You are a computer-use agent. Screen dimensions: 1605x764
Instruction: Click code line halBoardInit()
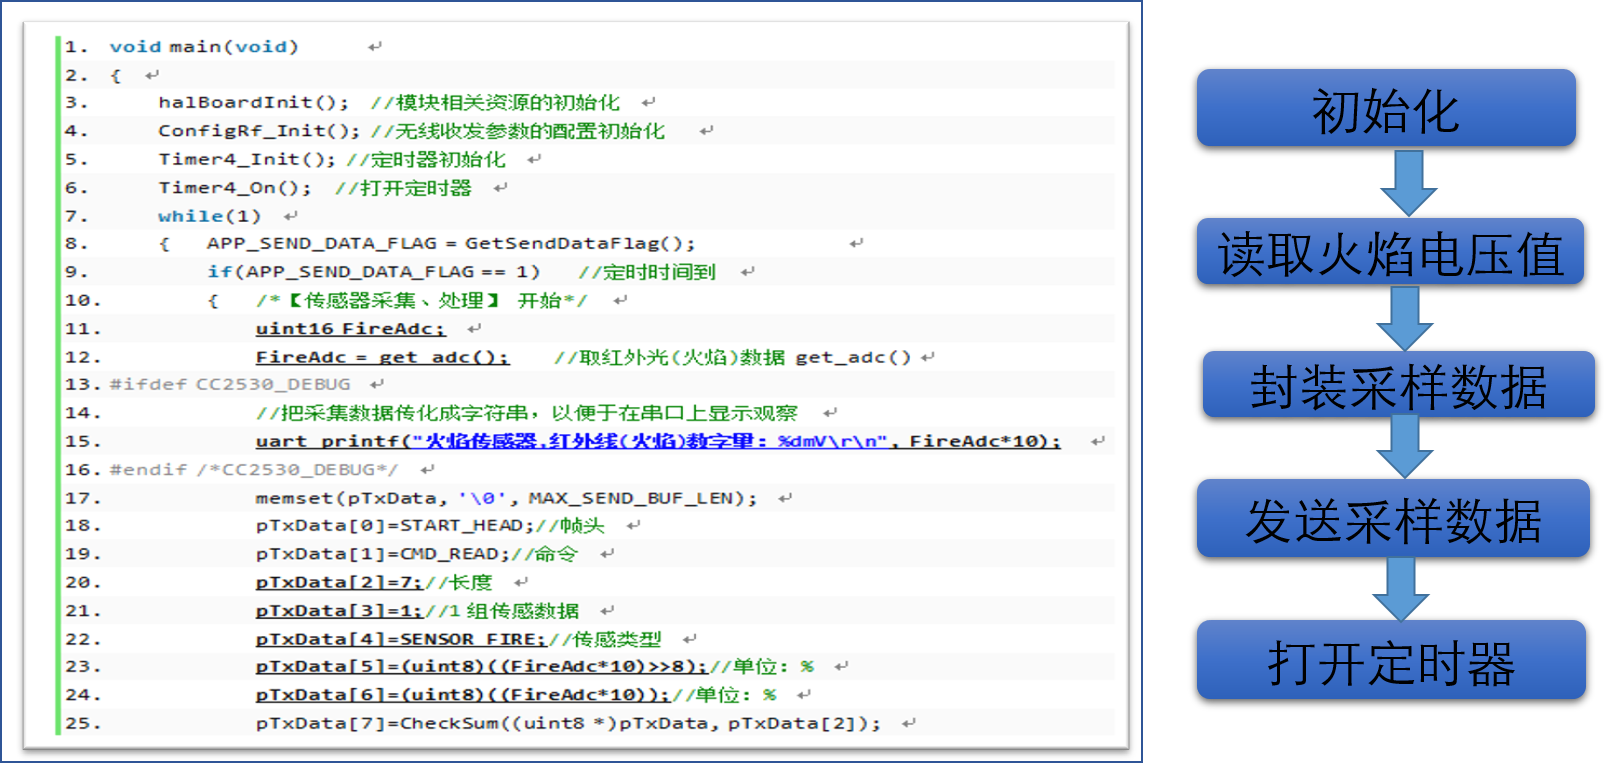coord(254,102)
